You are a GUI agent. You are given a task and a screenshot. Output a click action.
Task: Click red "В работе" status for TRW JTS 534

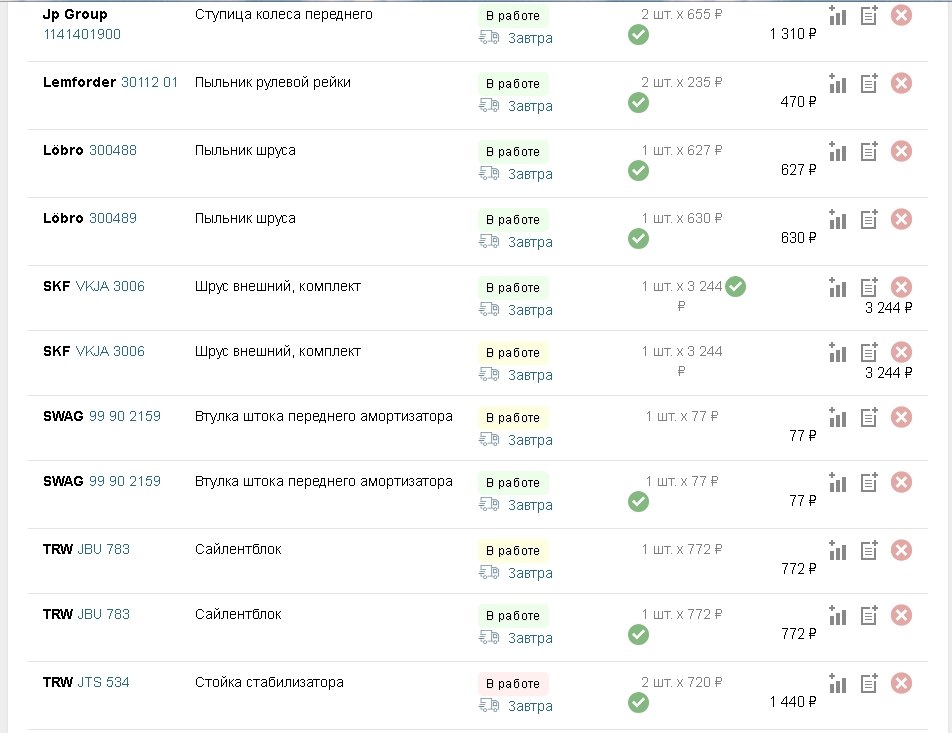point(513,684)
